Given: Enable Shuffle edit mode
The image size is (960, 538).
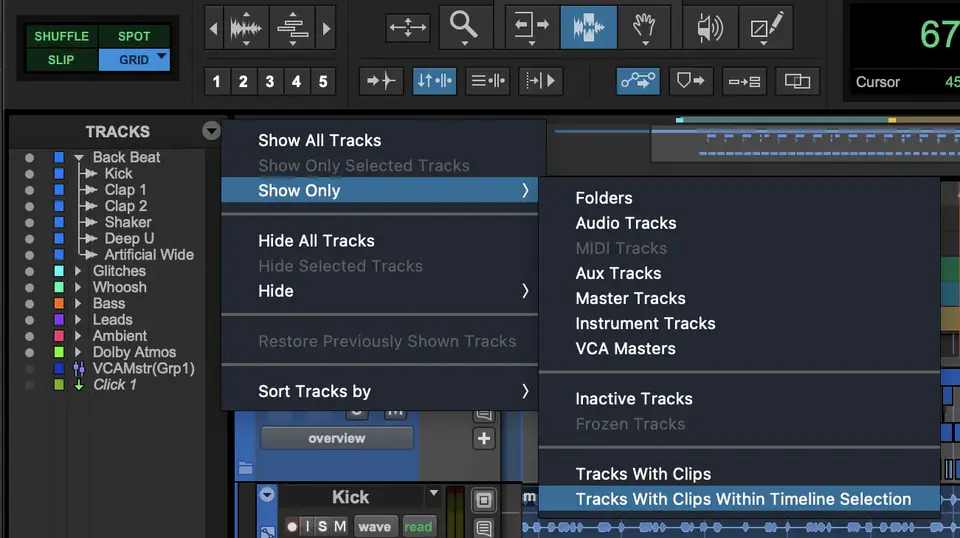Looking at the screenshot, I should point(61,36).
